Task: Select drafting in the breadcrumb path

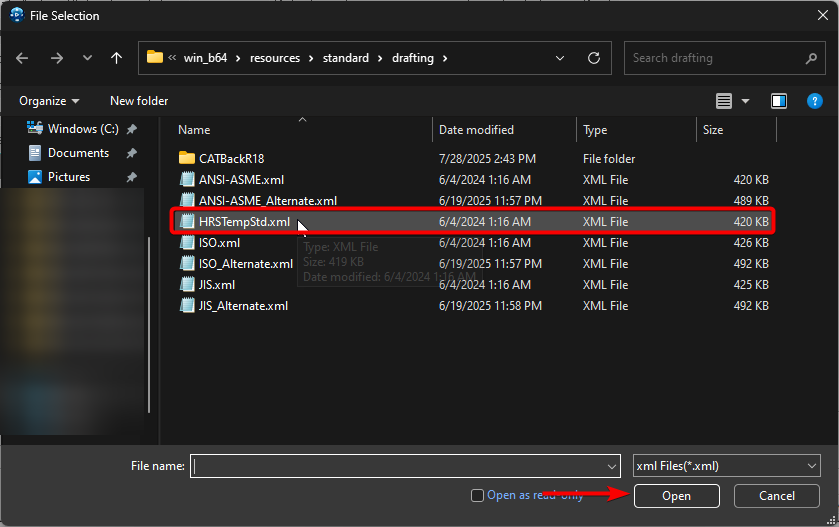Action: 413,58
